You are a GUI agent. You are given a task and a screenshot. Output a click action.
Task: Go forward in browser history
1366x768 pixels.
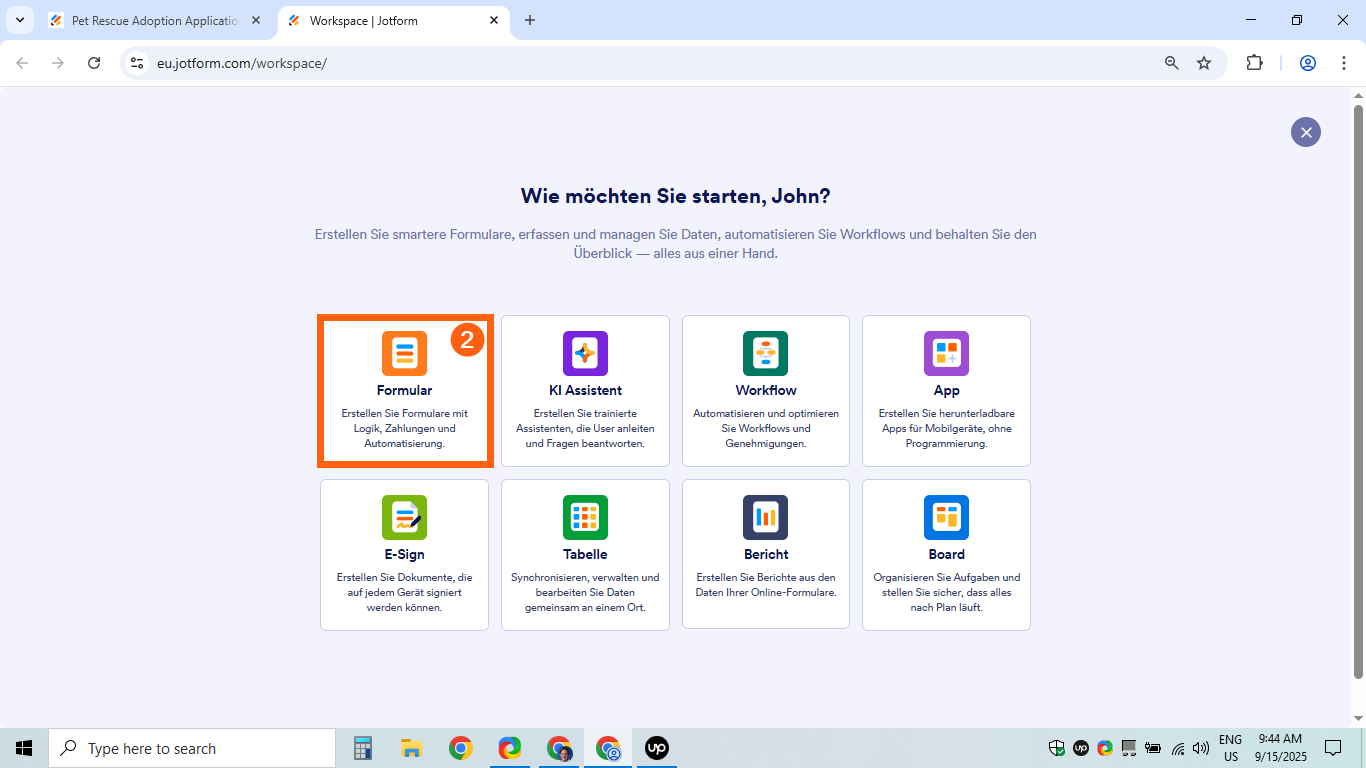click(x=58, y=63)
